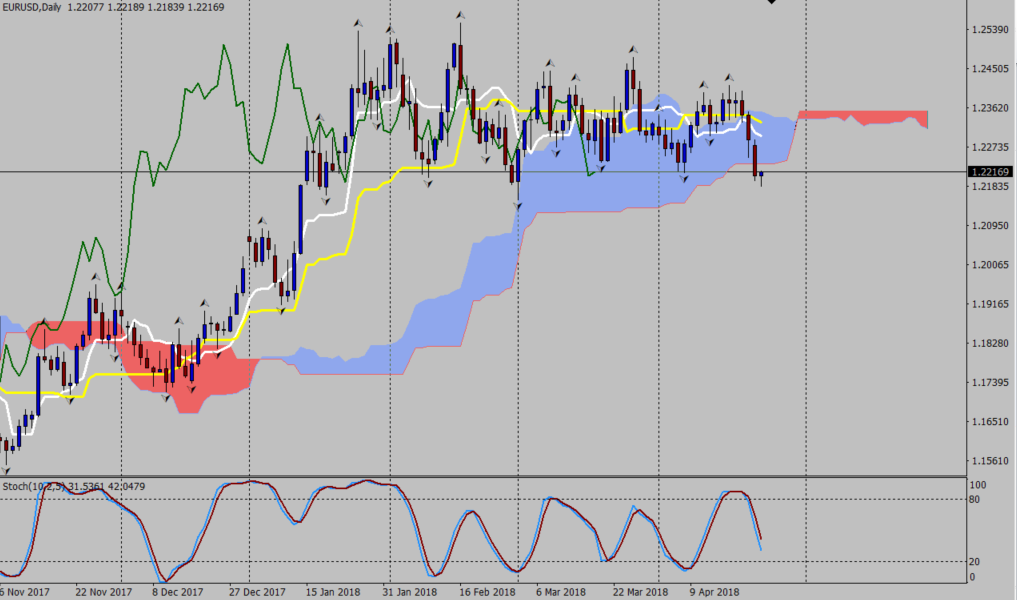Click the 1.18280 price axis label

pos(990,343)
